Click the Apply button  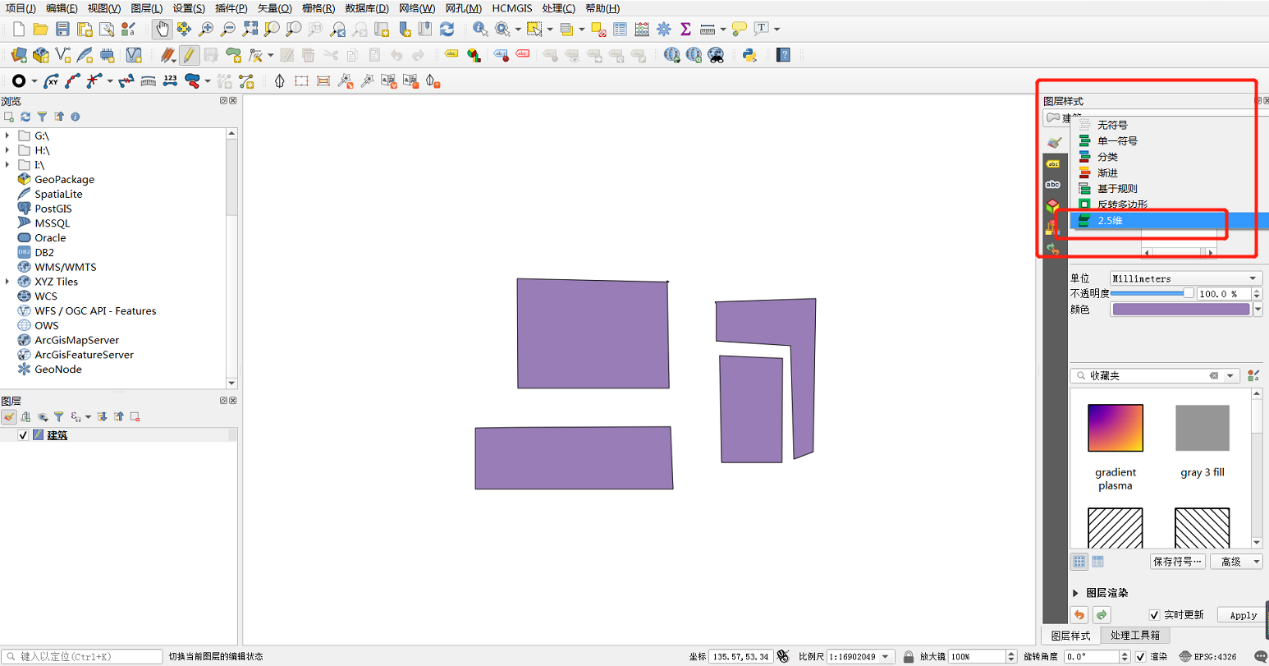[1243, 615]
